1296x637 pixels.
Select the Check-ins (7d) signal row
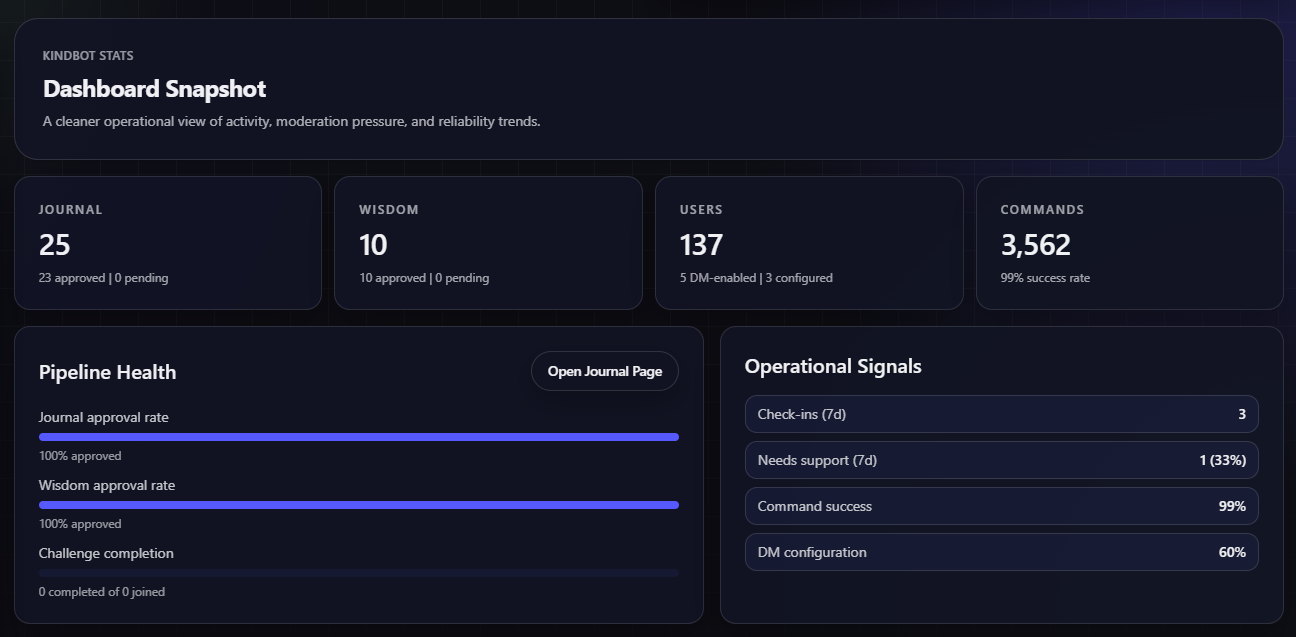coord(1001,414)
